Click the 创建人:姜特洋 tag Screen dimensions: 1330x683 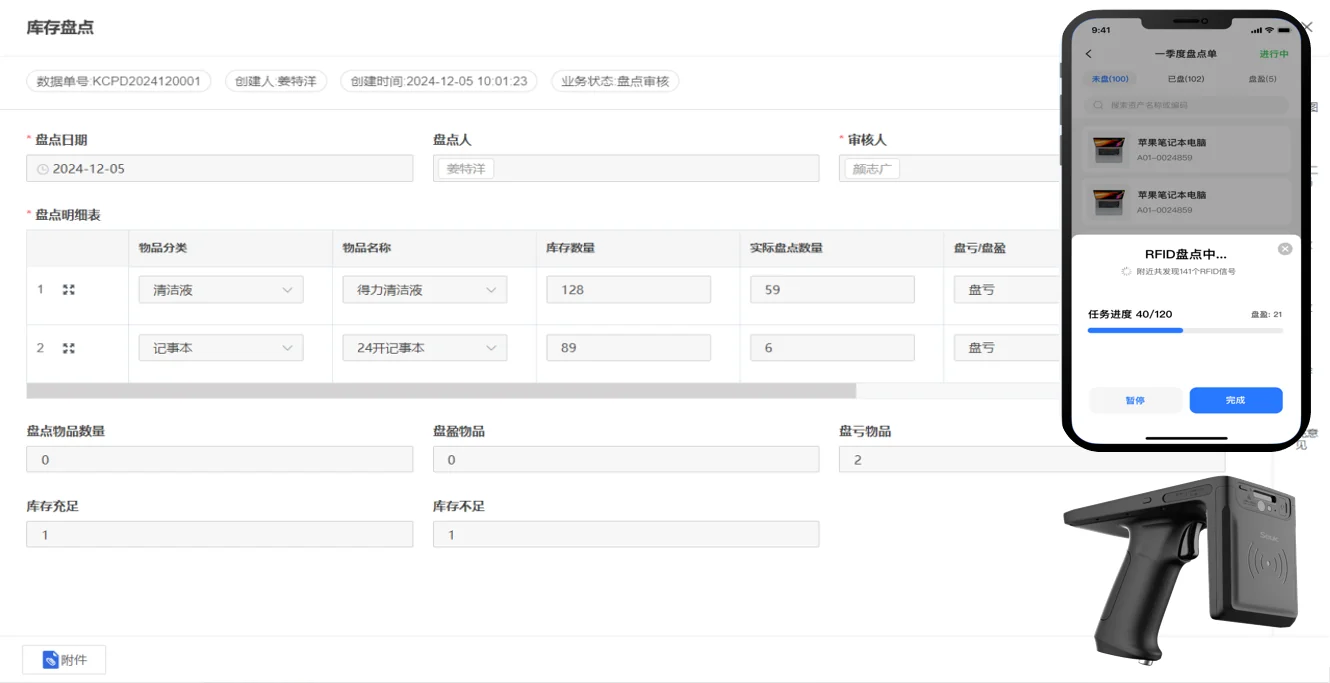[x=276, y=81]
